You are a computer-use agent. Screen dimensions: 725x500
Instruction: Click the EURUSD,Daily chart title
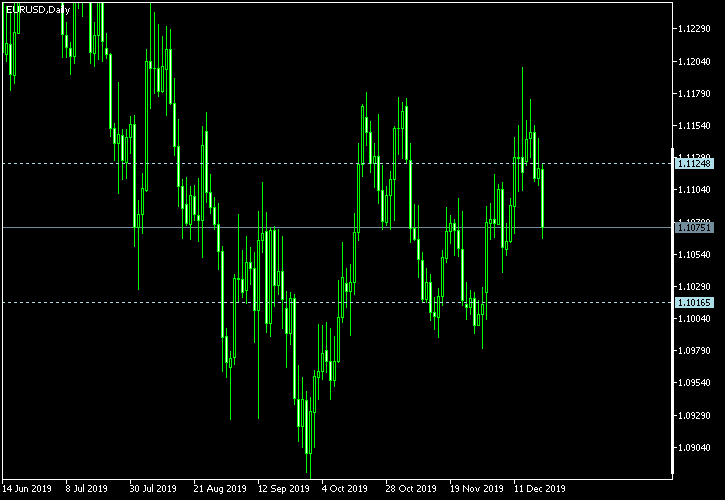coord(38,10)
